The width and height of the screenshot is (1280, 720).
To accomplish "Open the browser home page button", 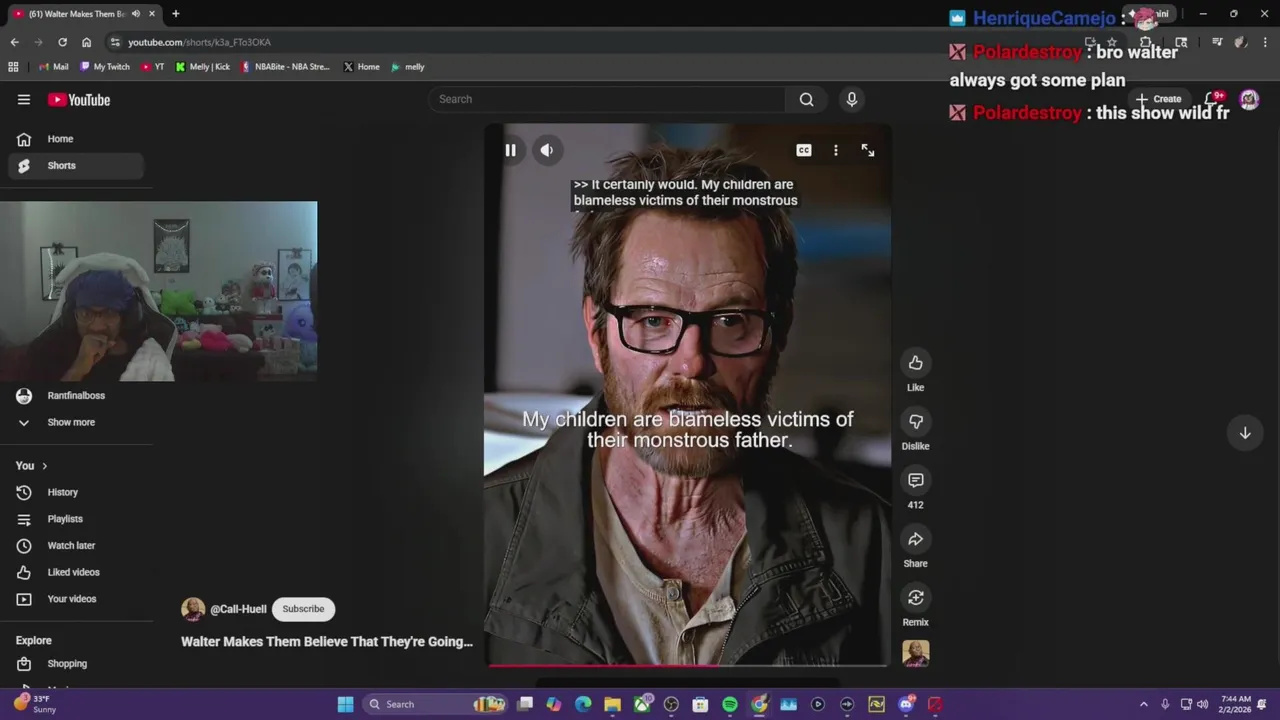I will [x=86, y=42].
